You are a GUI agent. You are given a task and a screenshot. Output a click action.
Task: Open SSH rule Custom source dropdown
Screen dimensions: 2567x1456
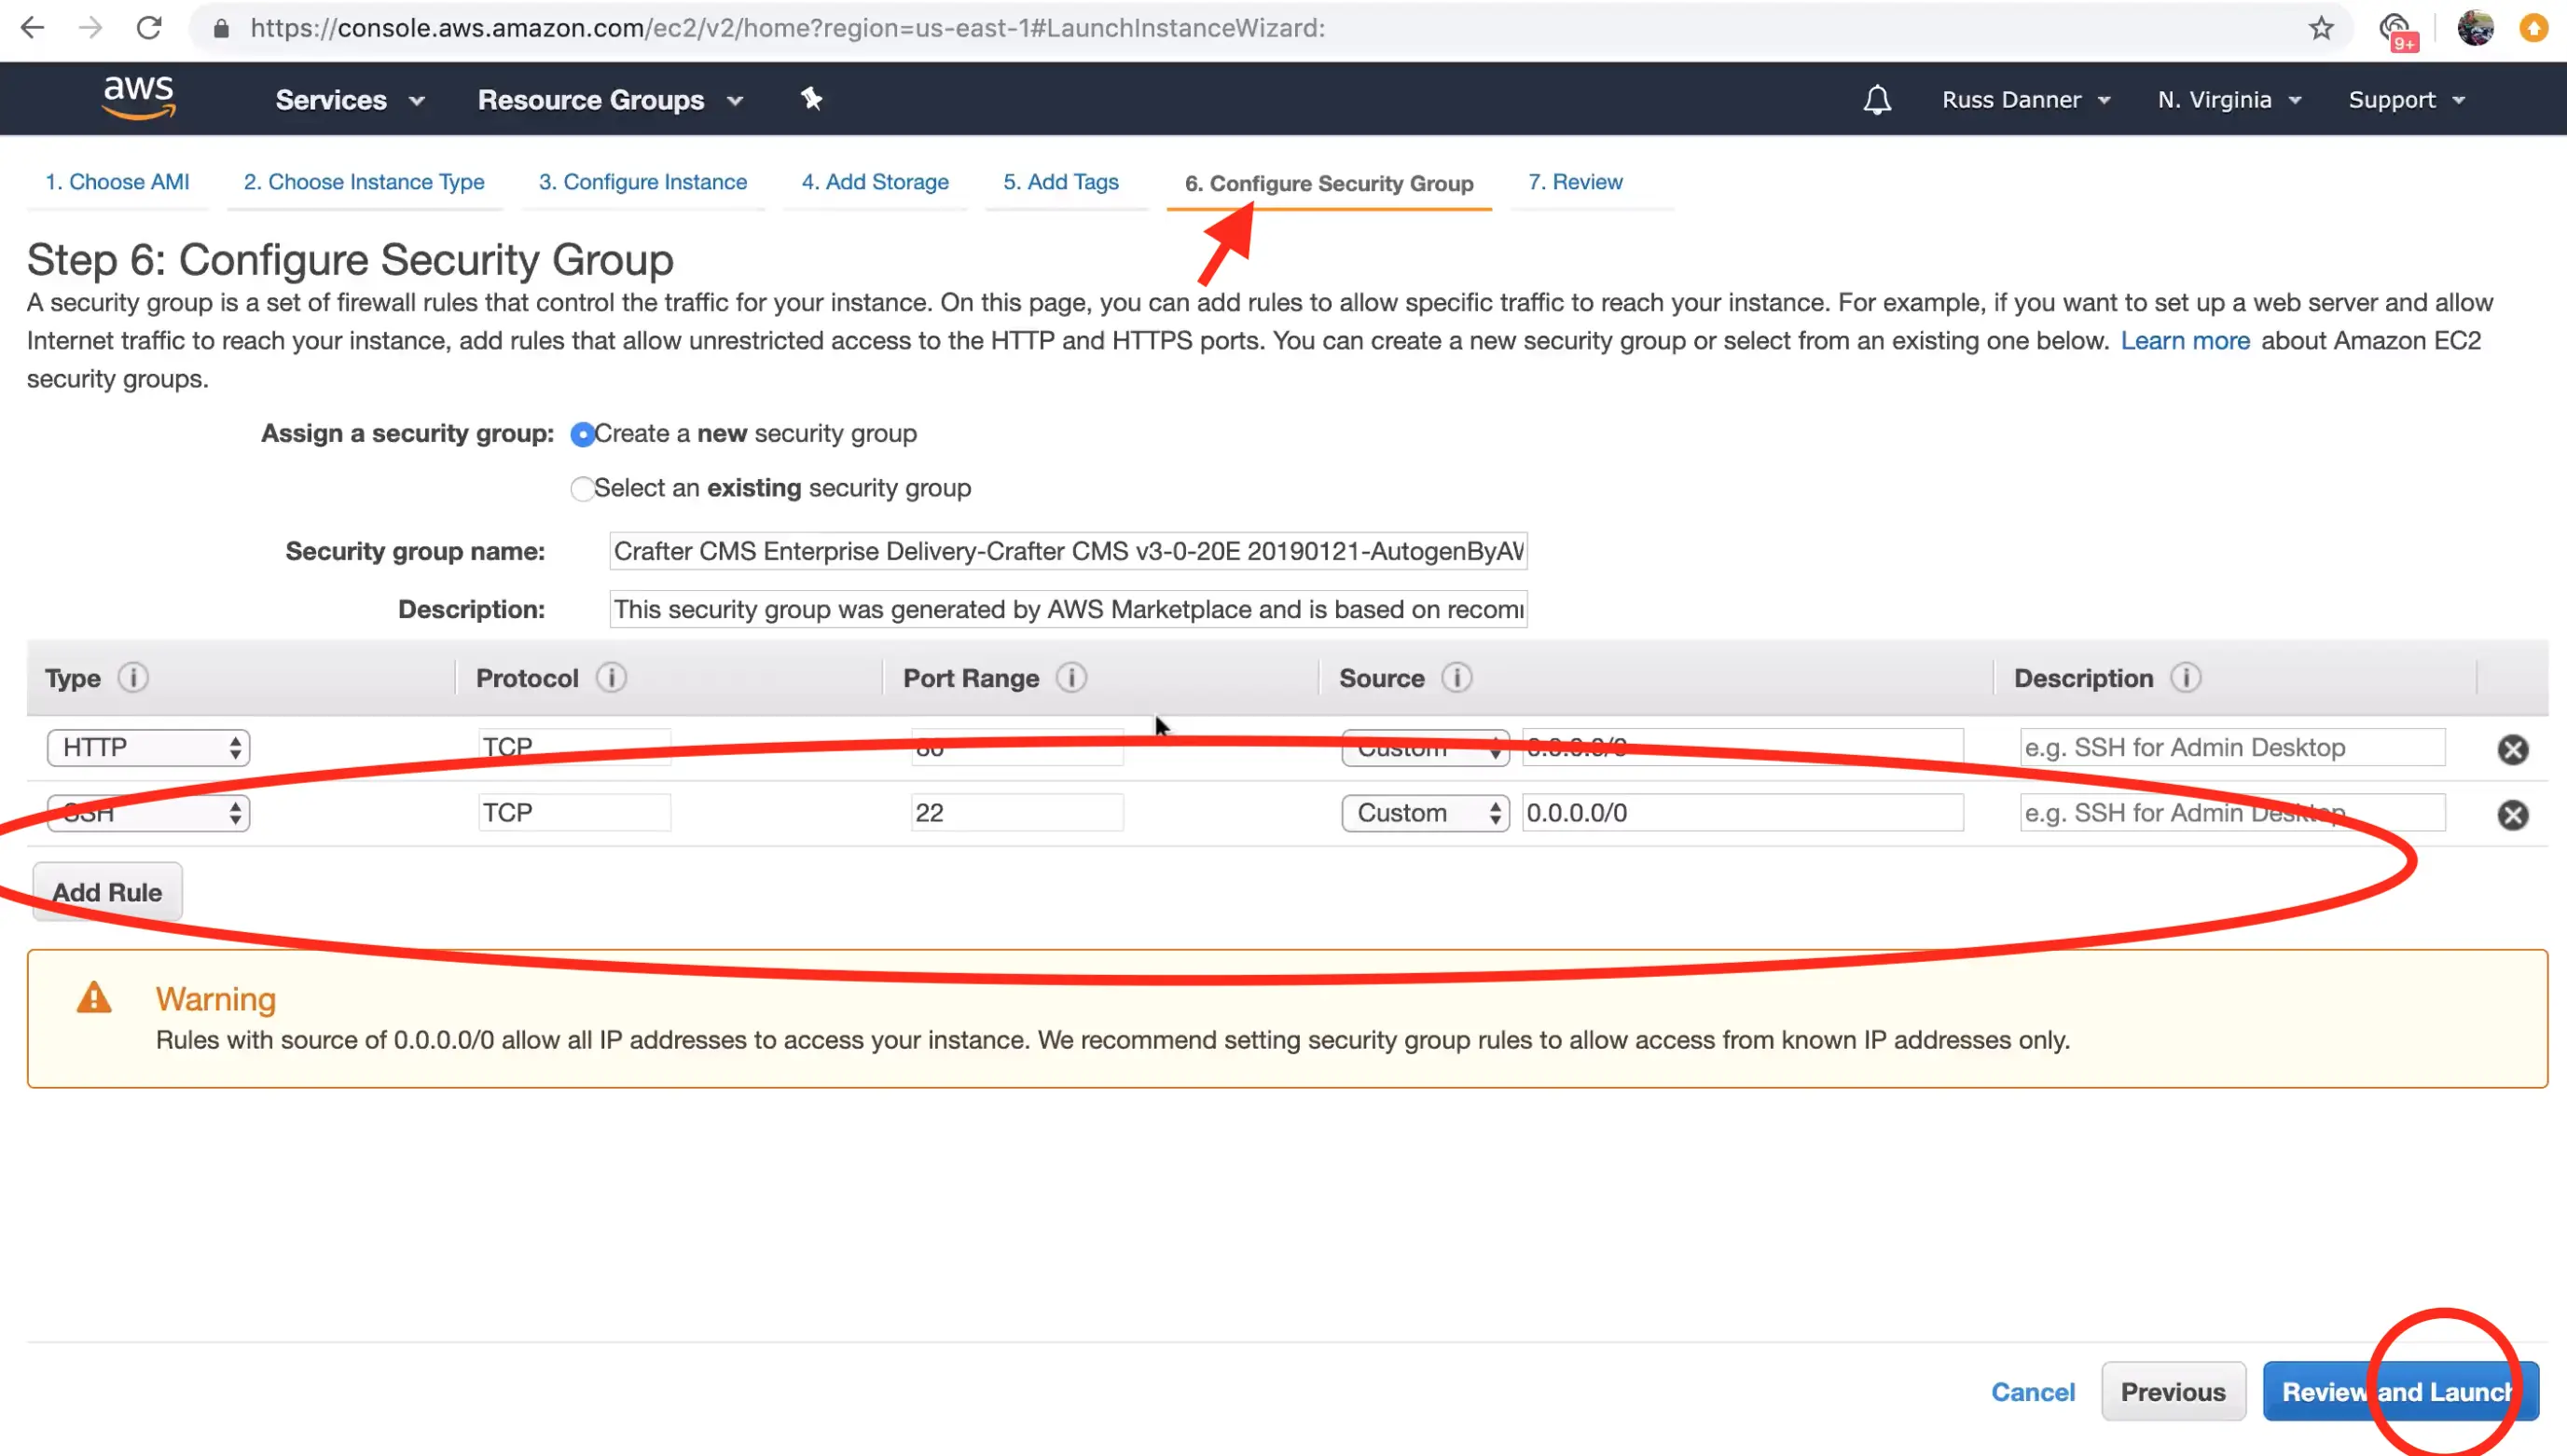1424,813
